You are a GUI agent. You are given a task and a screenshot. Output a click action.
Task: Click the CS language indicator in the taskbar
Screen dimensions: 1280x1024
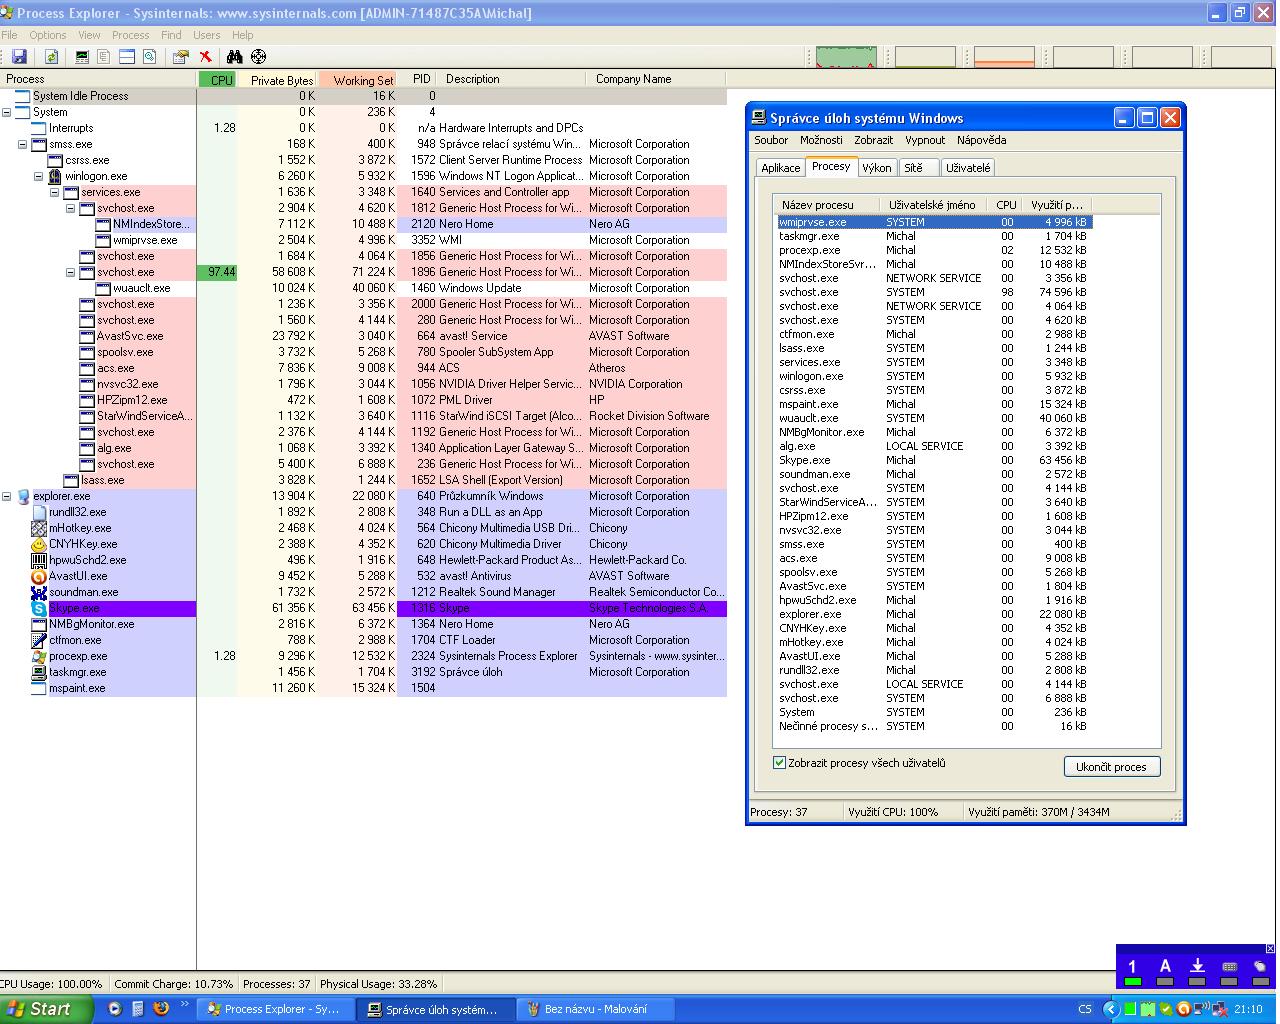(x=1085, y=1009)
